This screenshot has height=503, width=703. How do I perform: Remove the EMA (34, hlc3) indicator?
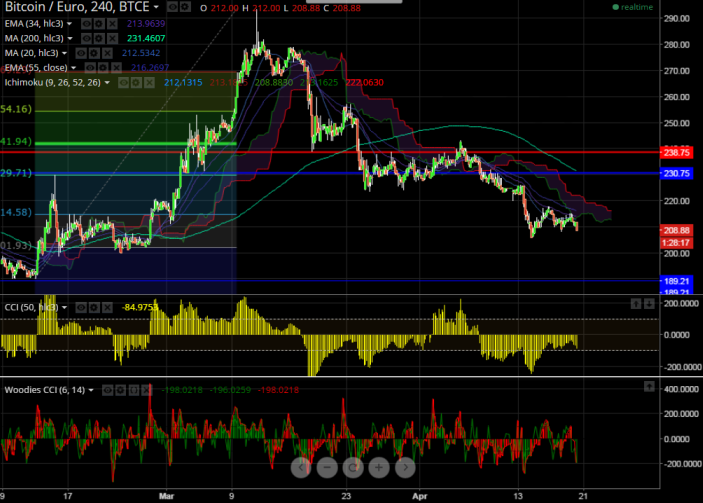[112, 23]
